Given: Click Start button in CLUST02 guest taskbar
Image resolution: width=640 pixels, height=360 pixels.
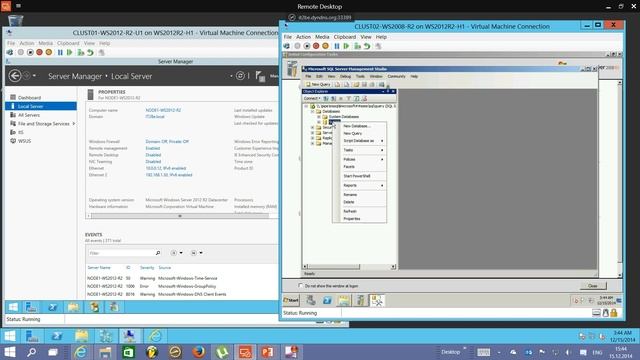Looking at the screenshot, I should [291, 300].
